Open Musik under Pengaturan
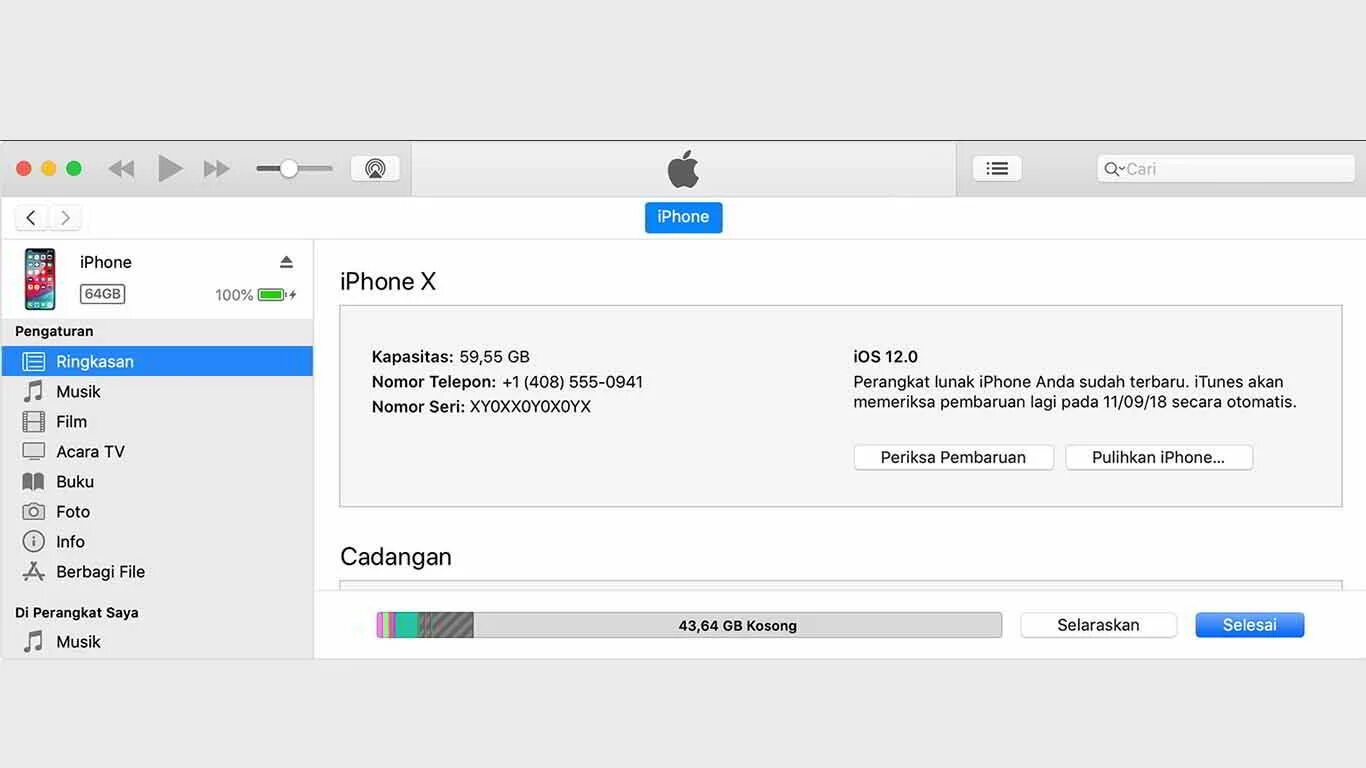 pyautogui.click(x=157, y=391)
